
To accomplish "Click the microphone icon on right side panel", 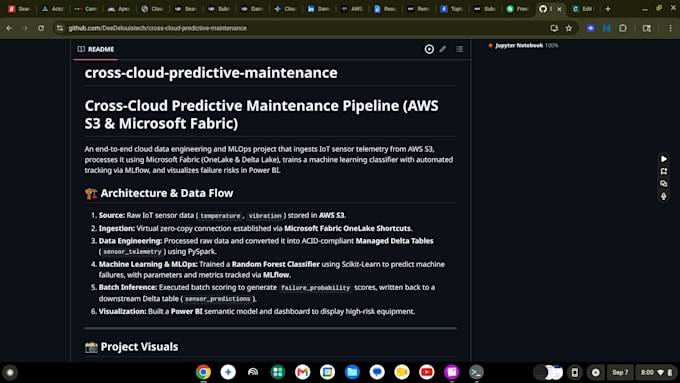I will coord(664,196).
